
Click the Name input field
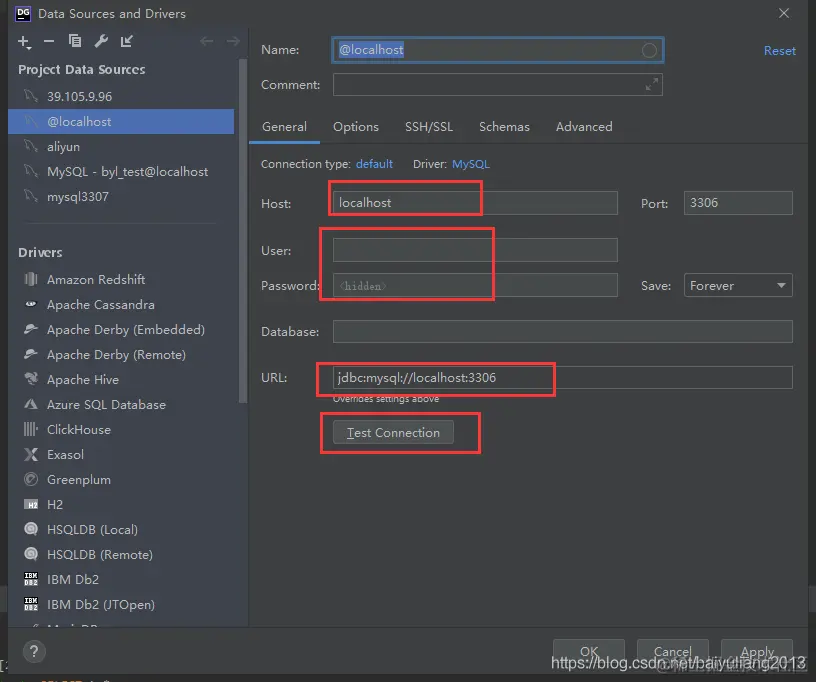(497, 50)
